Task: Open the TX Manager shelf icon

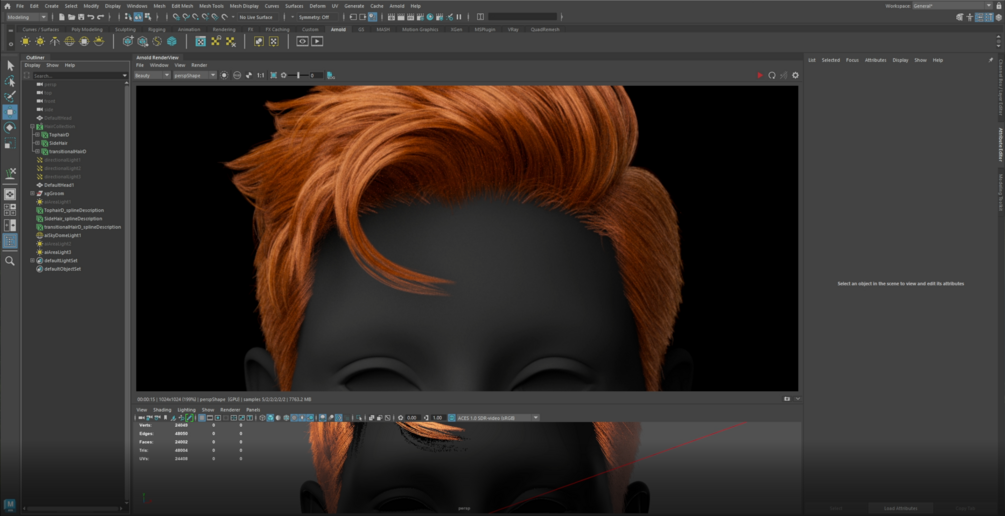Action: point(201,41)
